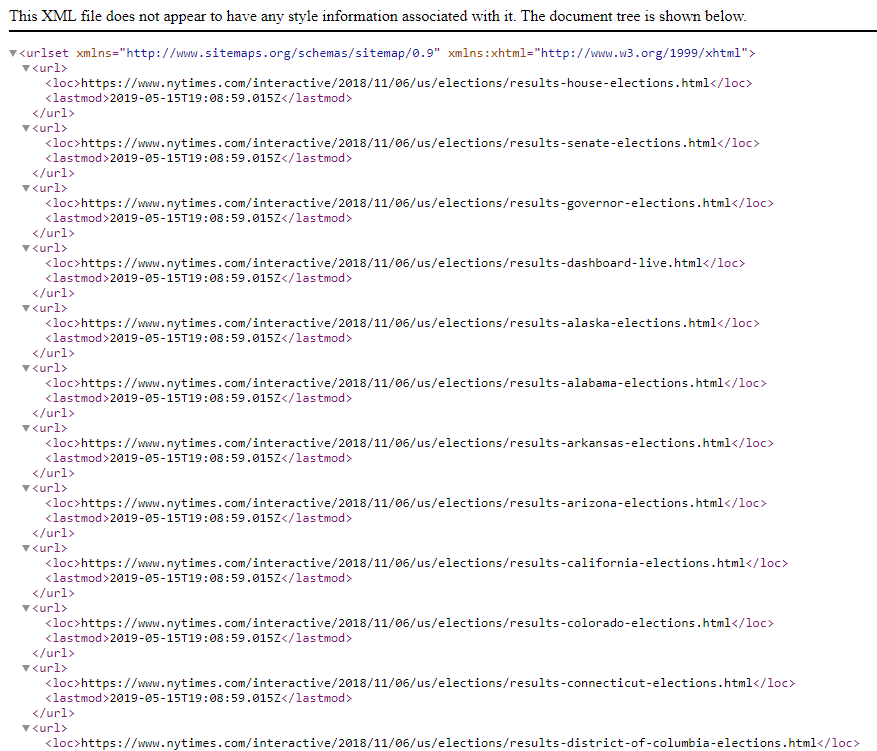
Task: Click the results-california-elections.html loc URL
Action: 413,563
